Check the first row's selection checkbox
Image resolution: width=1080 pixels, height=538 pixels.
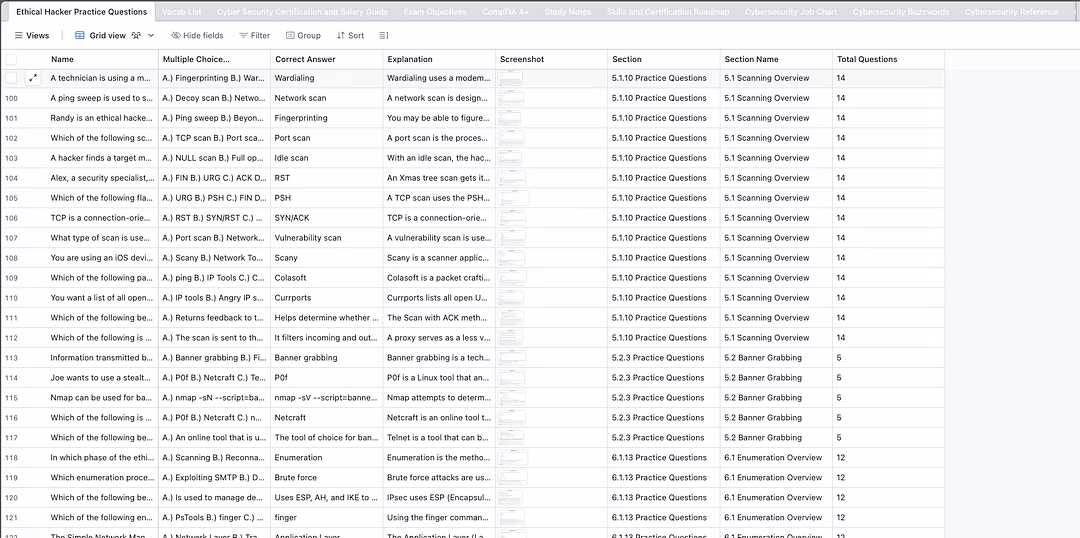click(x=11, y=78)
